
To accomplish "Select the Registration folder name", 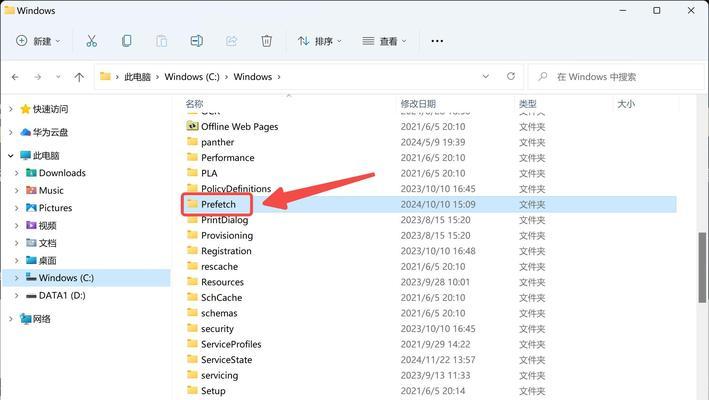I will tap(226, 251).
